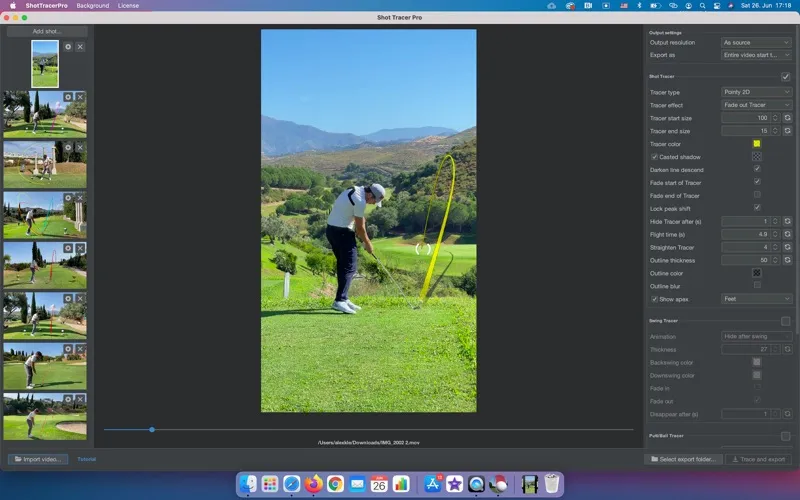Click the Outline thickness stepper arrows
This screenshot has width=800, height=500.
coord(775,260)
